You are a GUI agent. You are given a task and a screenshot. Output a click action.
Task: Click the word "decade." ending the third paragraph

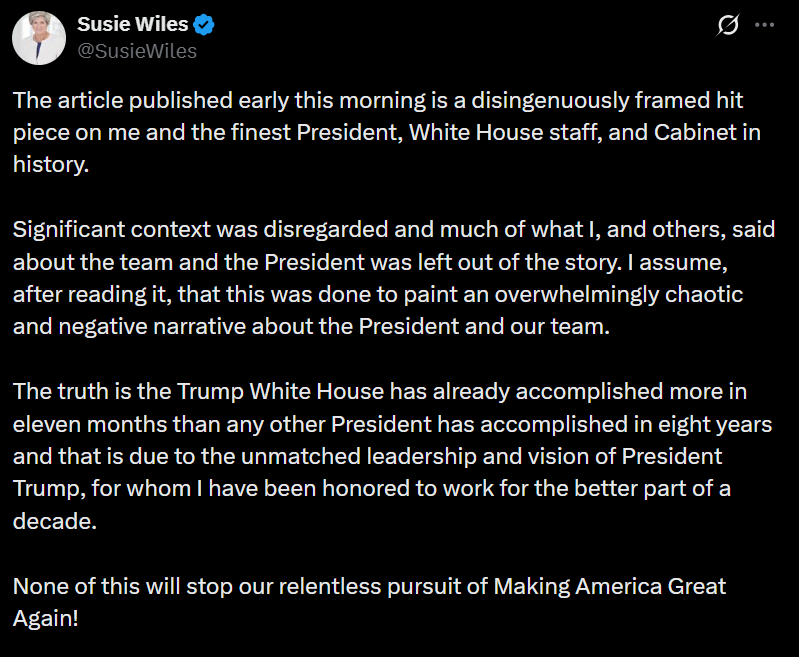click(x=55, y=521)
